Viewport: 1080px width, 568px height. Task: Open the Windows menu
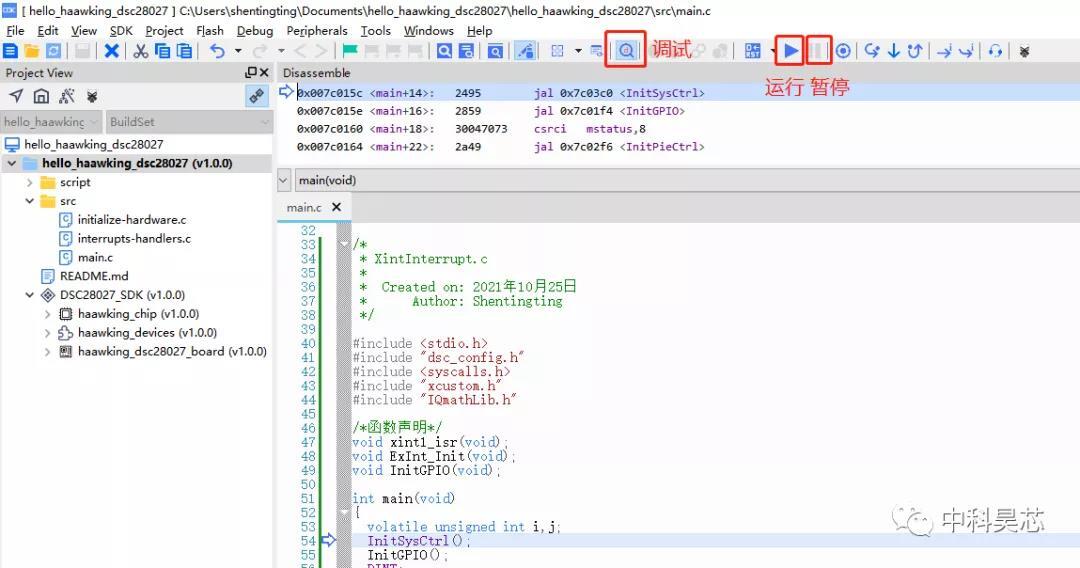point(428,31)
